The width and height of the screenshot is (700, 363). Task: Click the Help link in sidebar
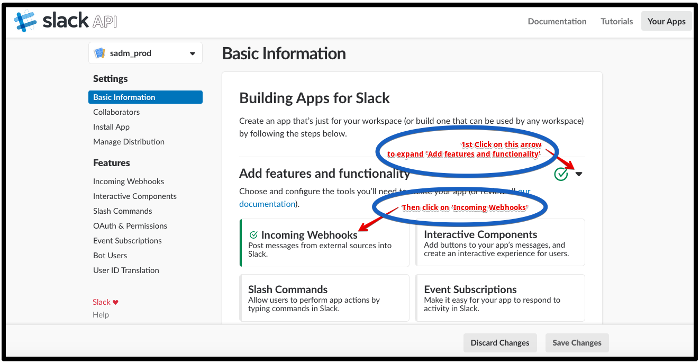100,315
